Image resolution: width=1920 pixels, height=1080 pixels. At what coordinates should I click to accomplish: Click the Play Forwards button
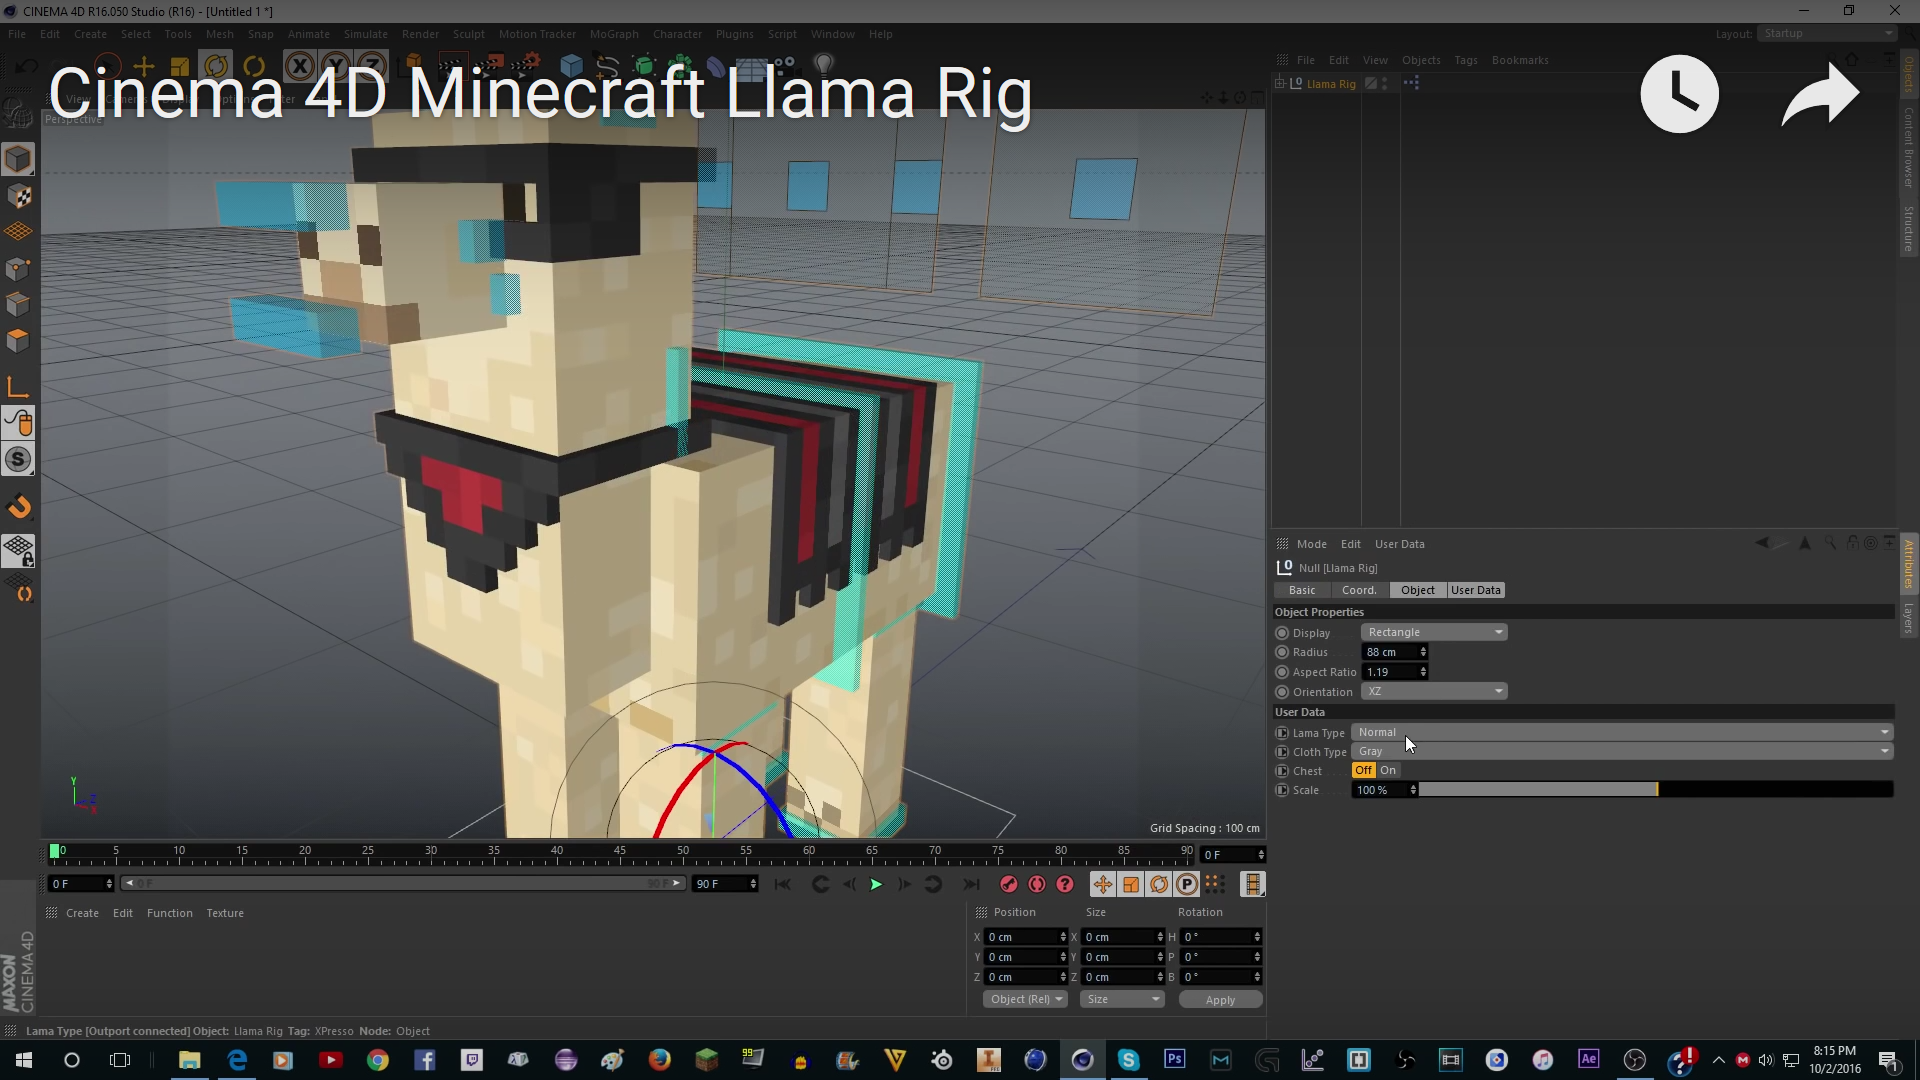click(x=876, y=884)
